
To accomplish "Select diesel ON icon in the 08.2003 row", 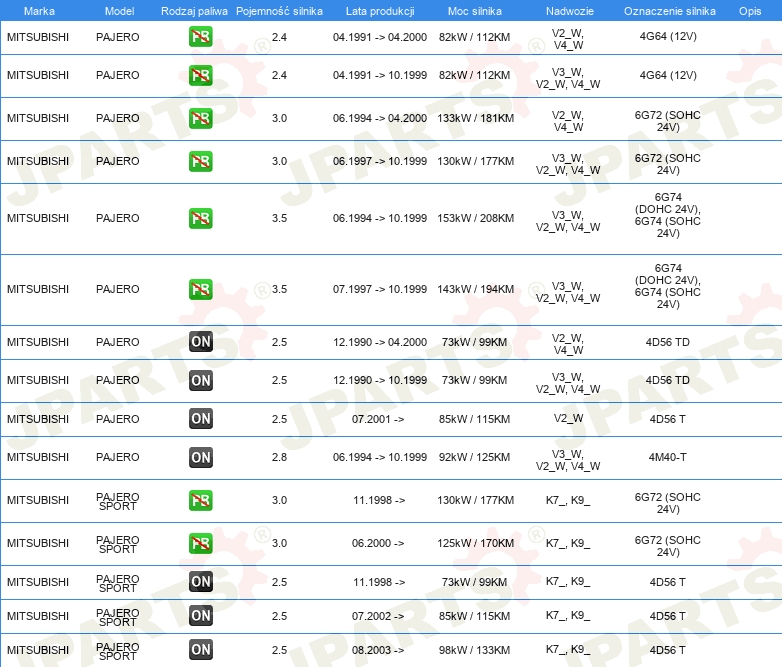I will point(200,649).
